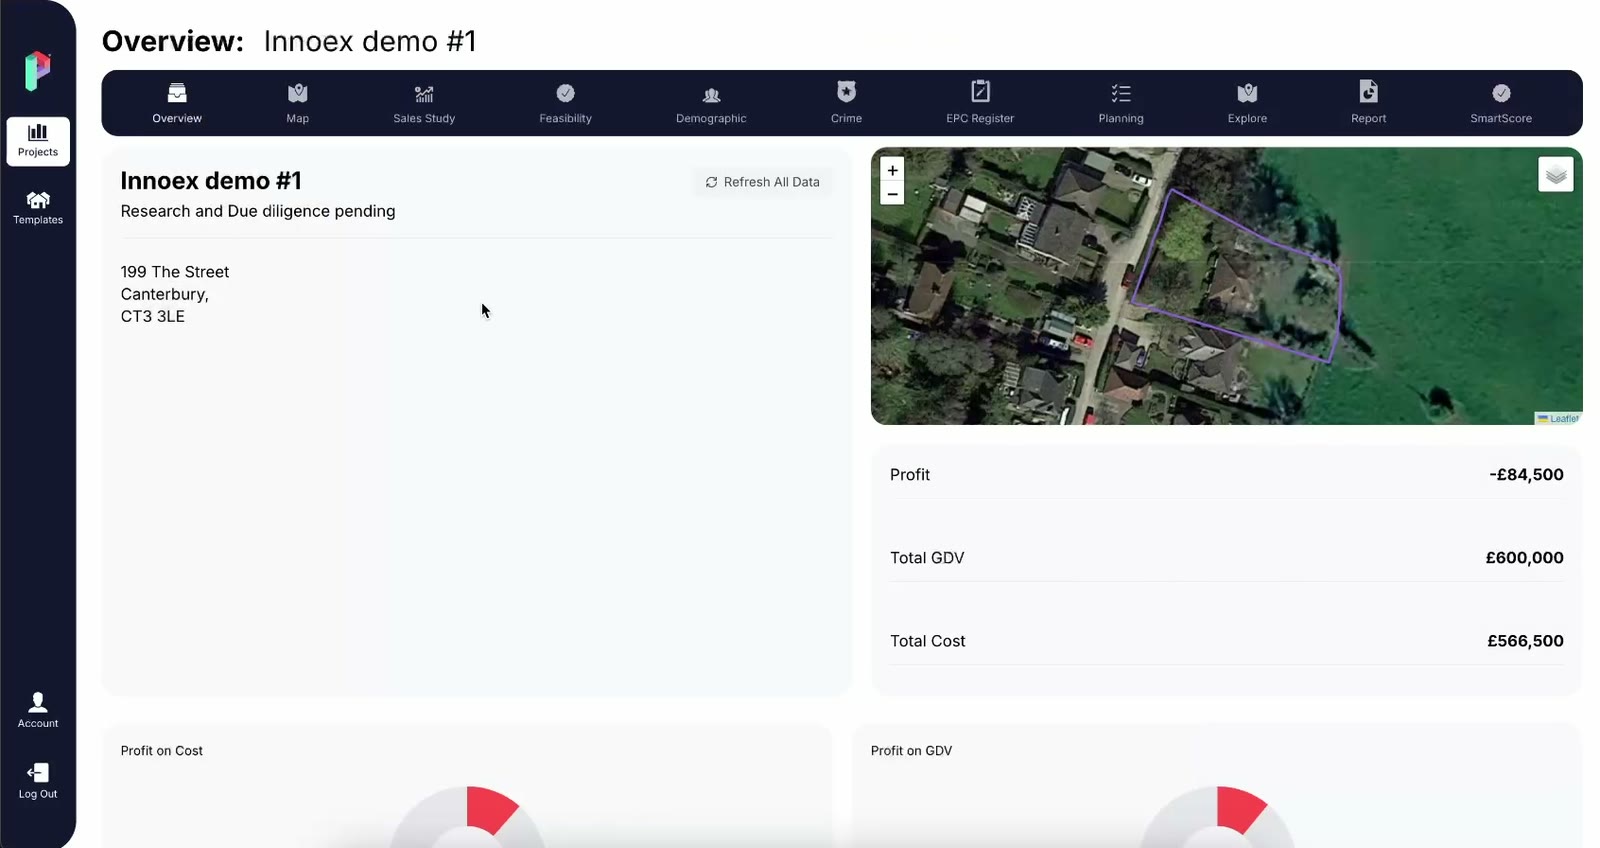Click the address line 199 The Street
The height and width of the screenshot is (848, 1600).
(x=175, y=272)
